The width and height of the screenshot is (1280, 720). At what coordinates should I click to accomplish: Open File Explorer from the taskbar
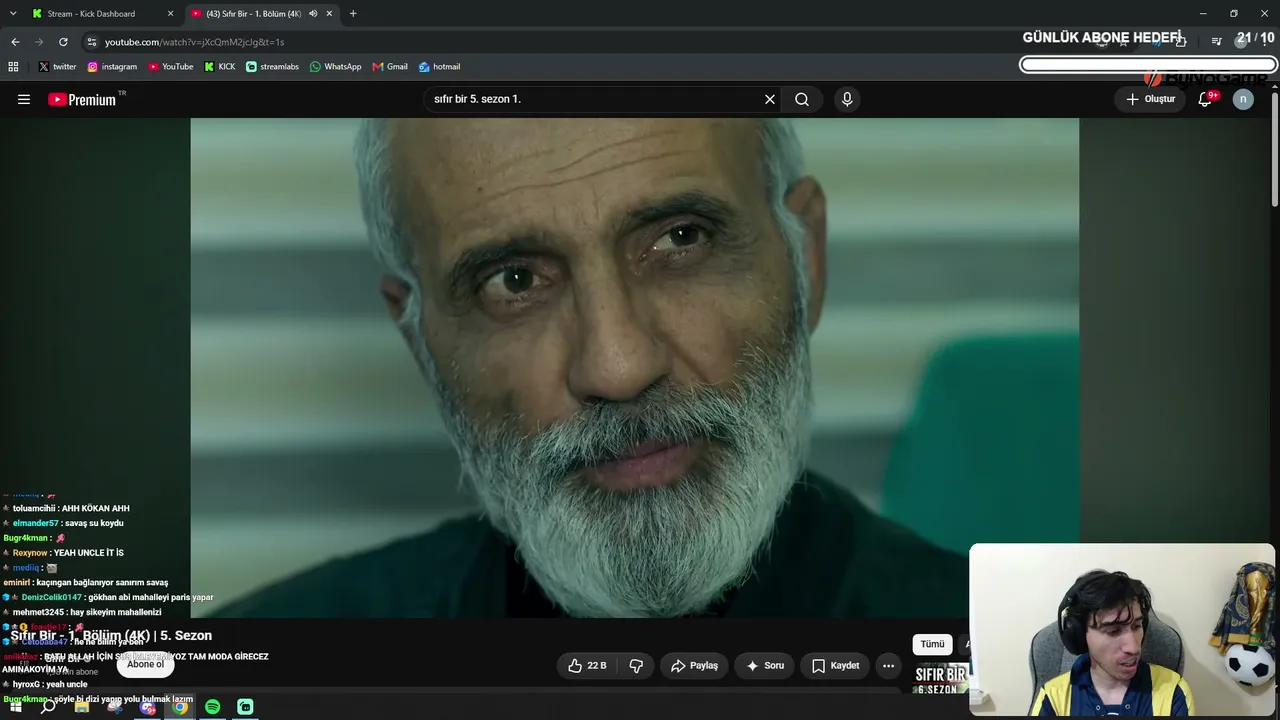[82, 707]
